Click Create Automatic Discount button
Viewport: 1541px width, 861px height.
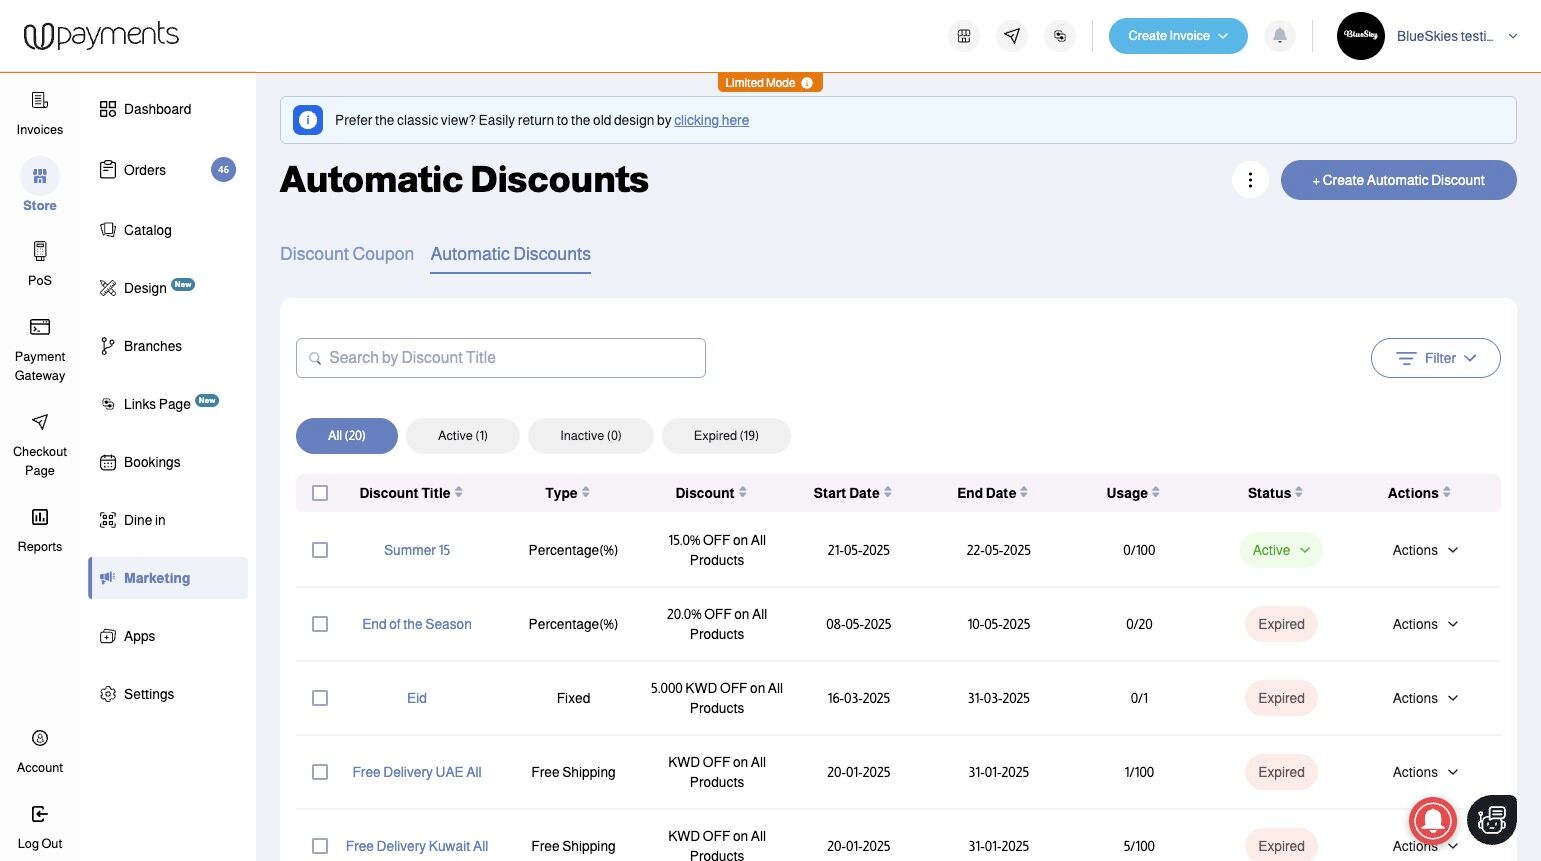[1398, 180]
